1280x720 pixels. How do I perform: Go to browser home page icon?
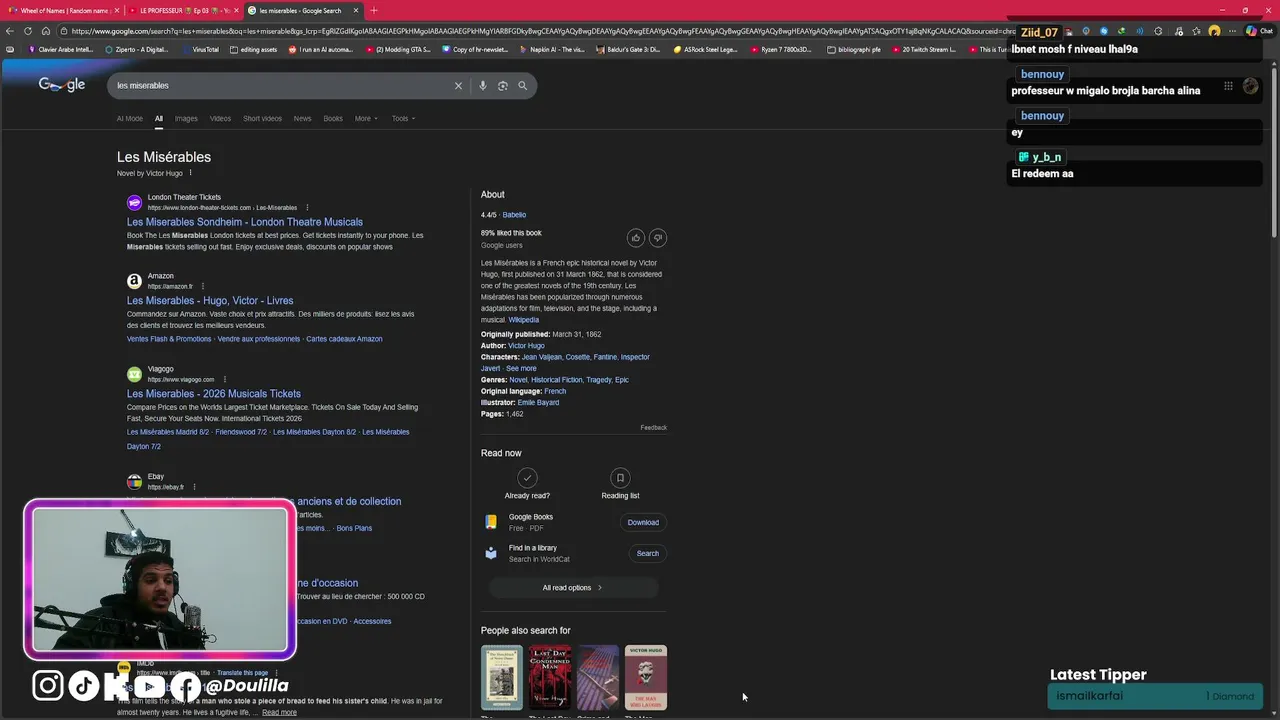[45, 31]
